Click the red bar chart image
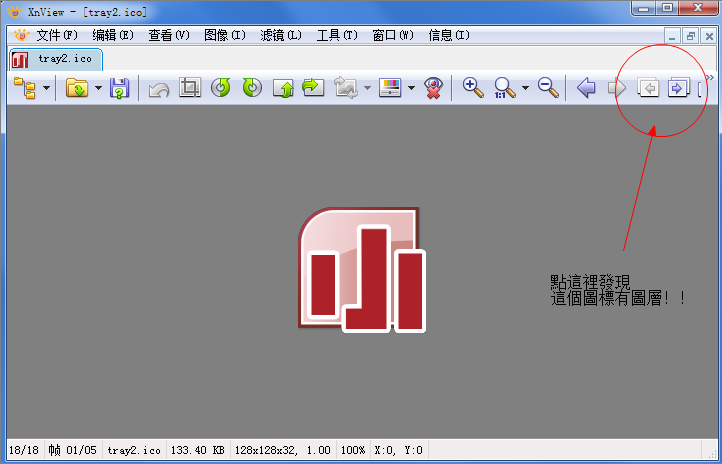Screen dimensions: 722x464 click(x=362, y=270)
